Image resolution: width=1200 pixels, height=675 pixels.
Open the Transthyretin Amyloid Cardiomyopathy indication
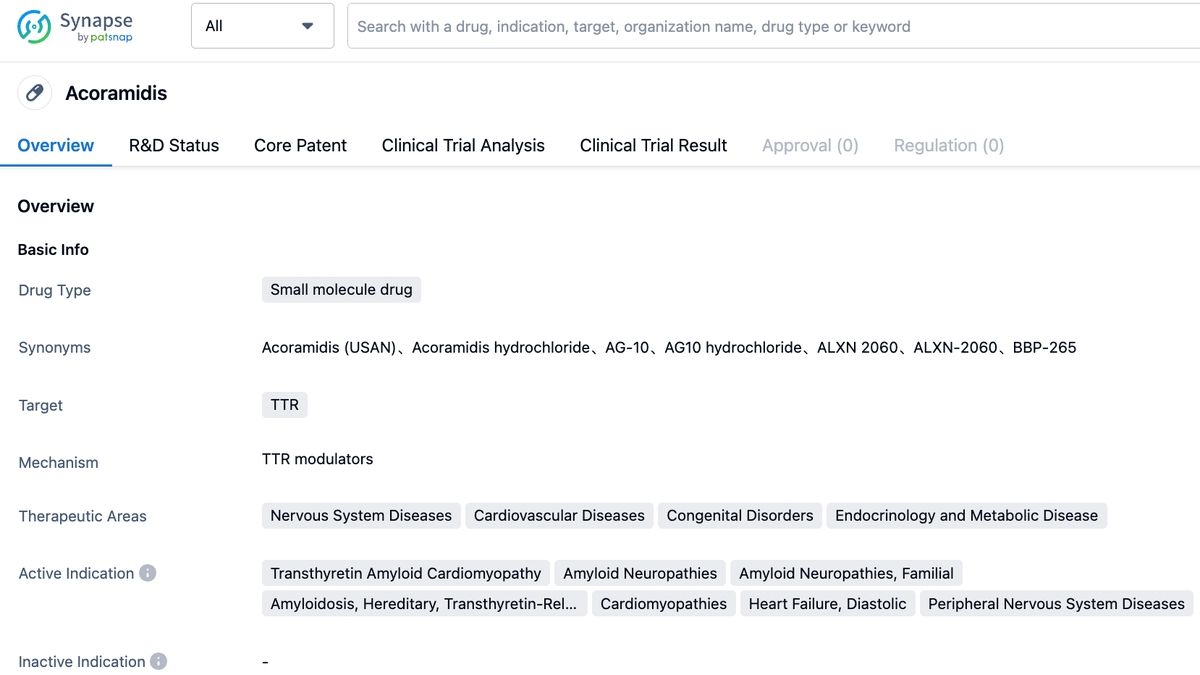404,572
